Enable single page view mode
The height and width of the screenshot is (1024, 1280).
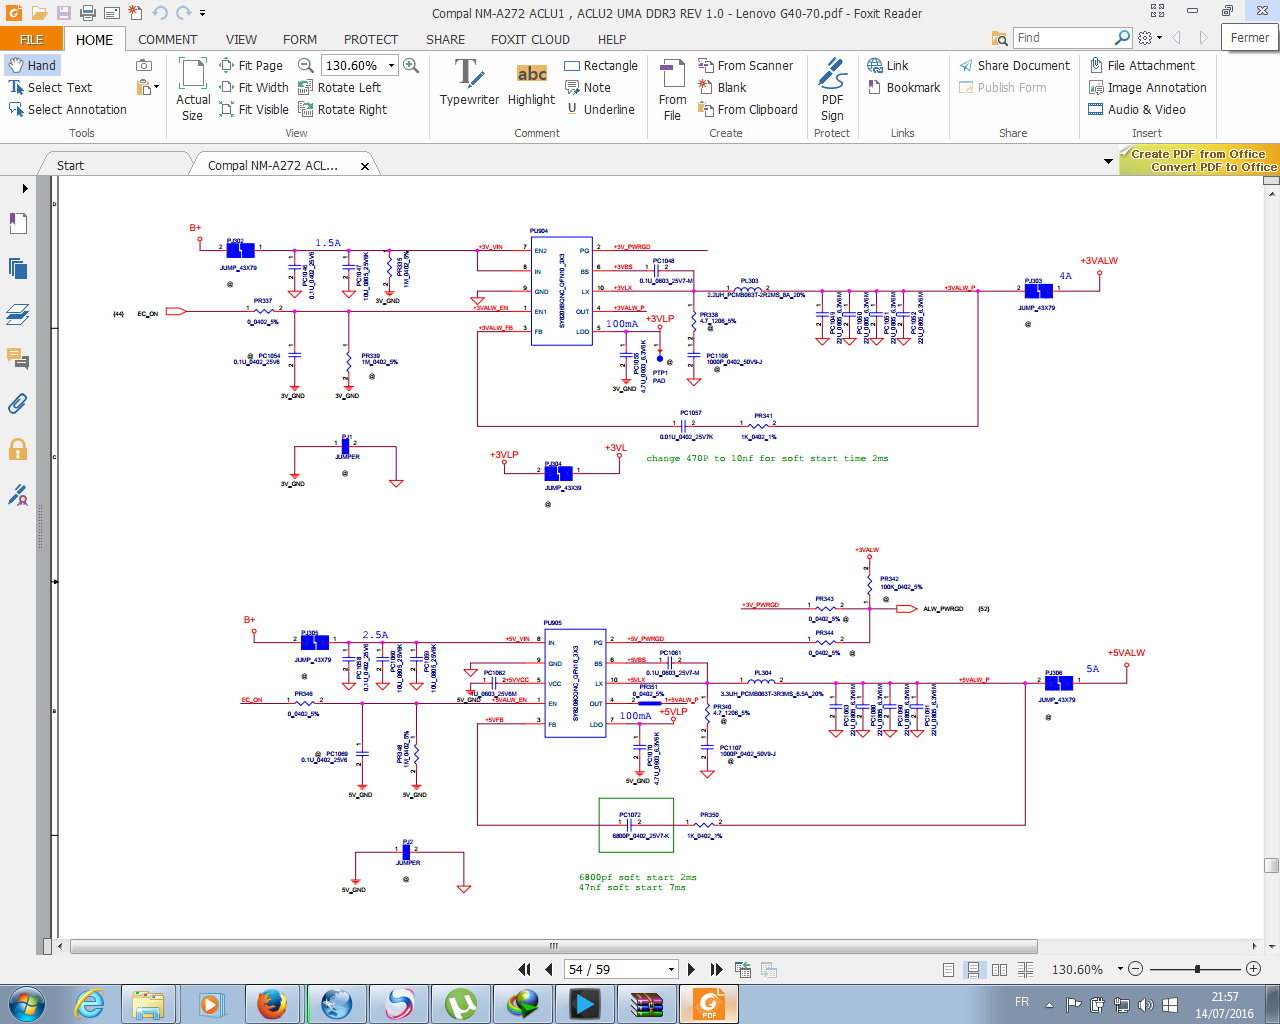coord(948,969)
